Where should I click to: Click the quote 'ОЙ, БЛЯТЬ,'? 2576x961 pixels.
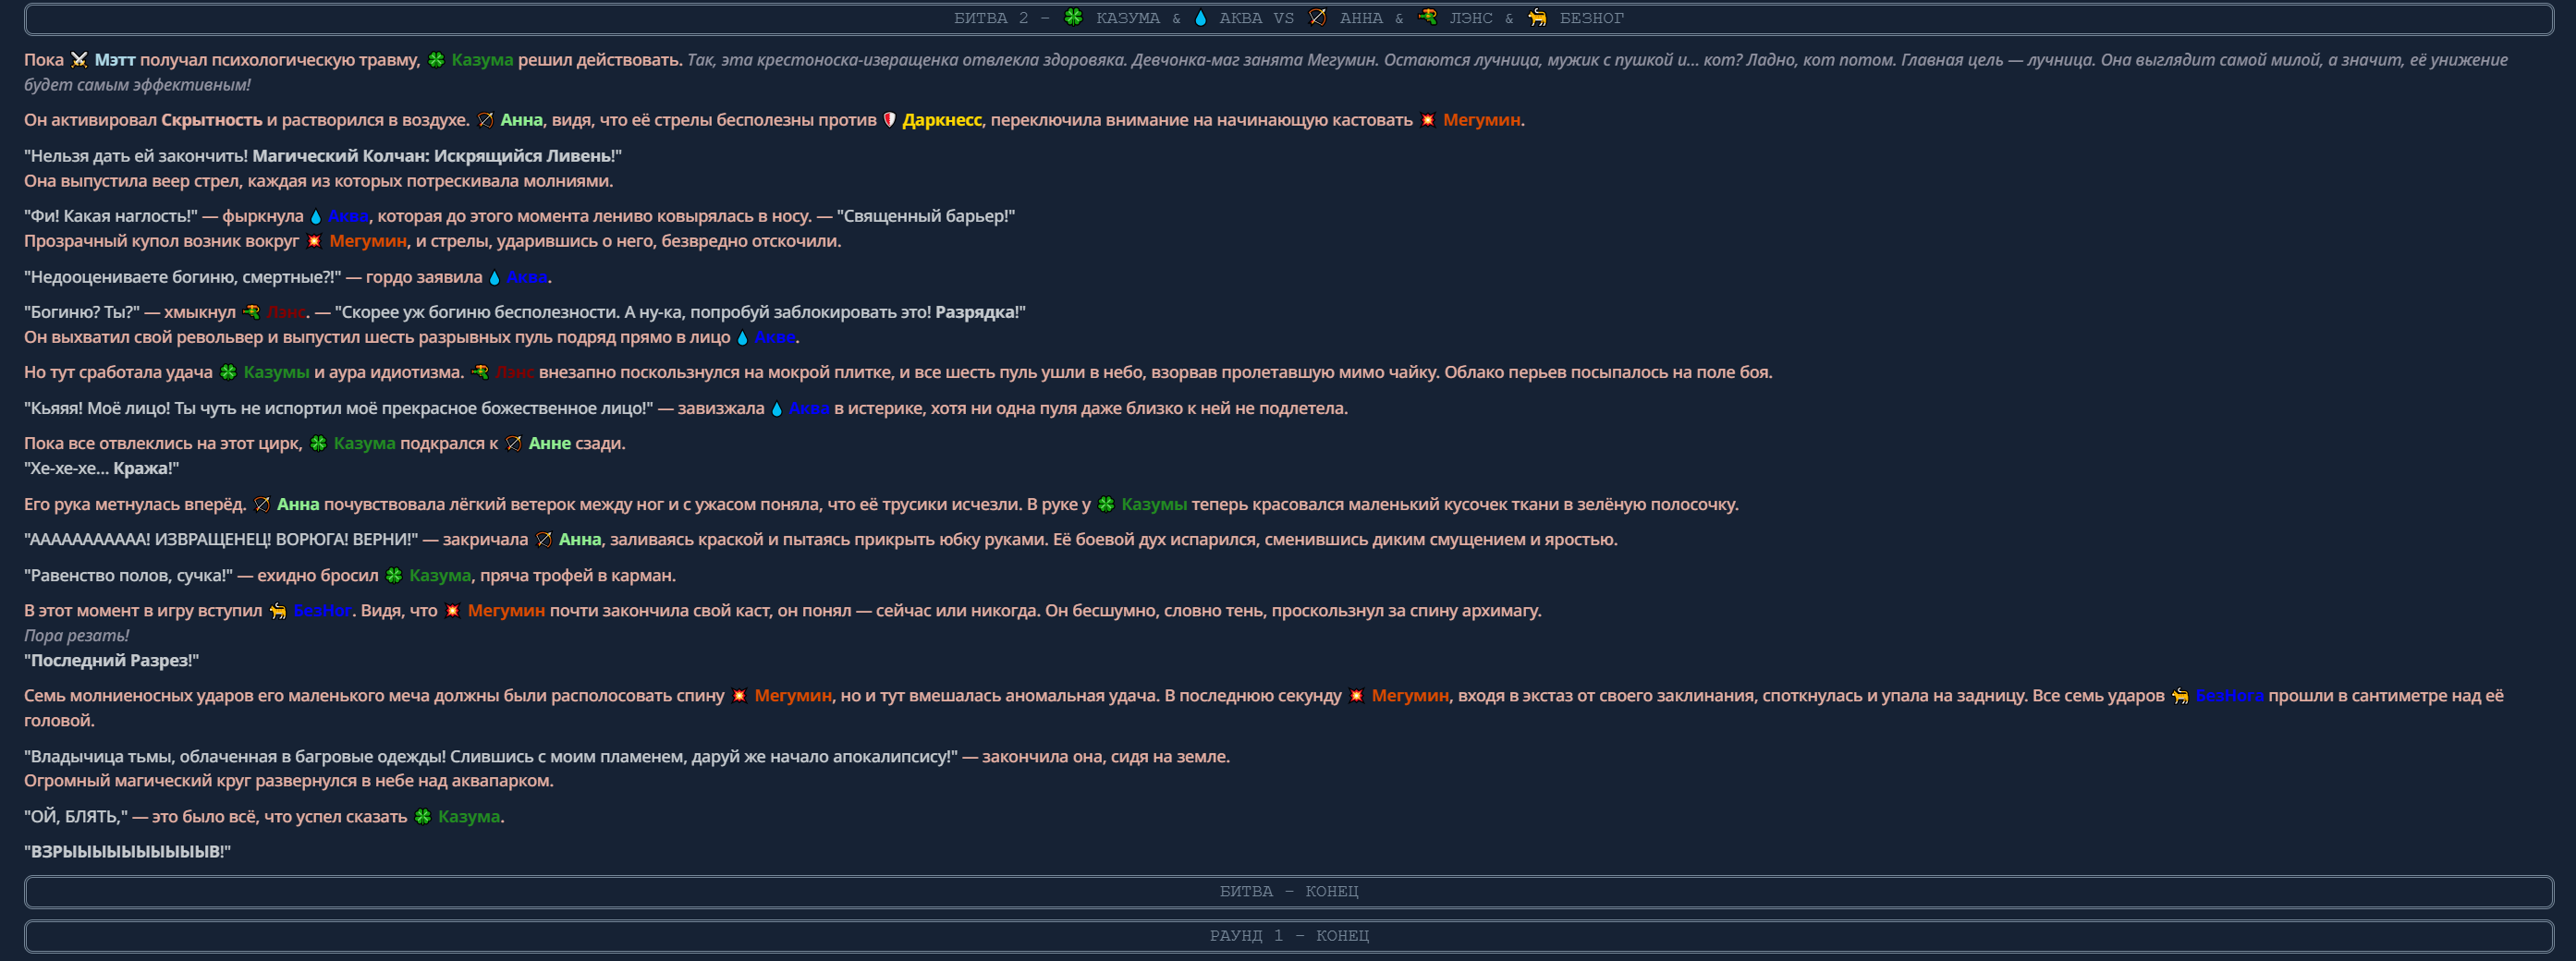pyautogui.click(x=76, y=816)
